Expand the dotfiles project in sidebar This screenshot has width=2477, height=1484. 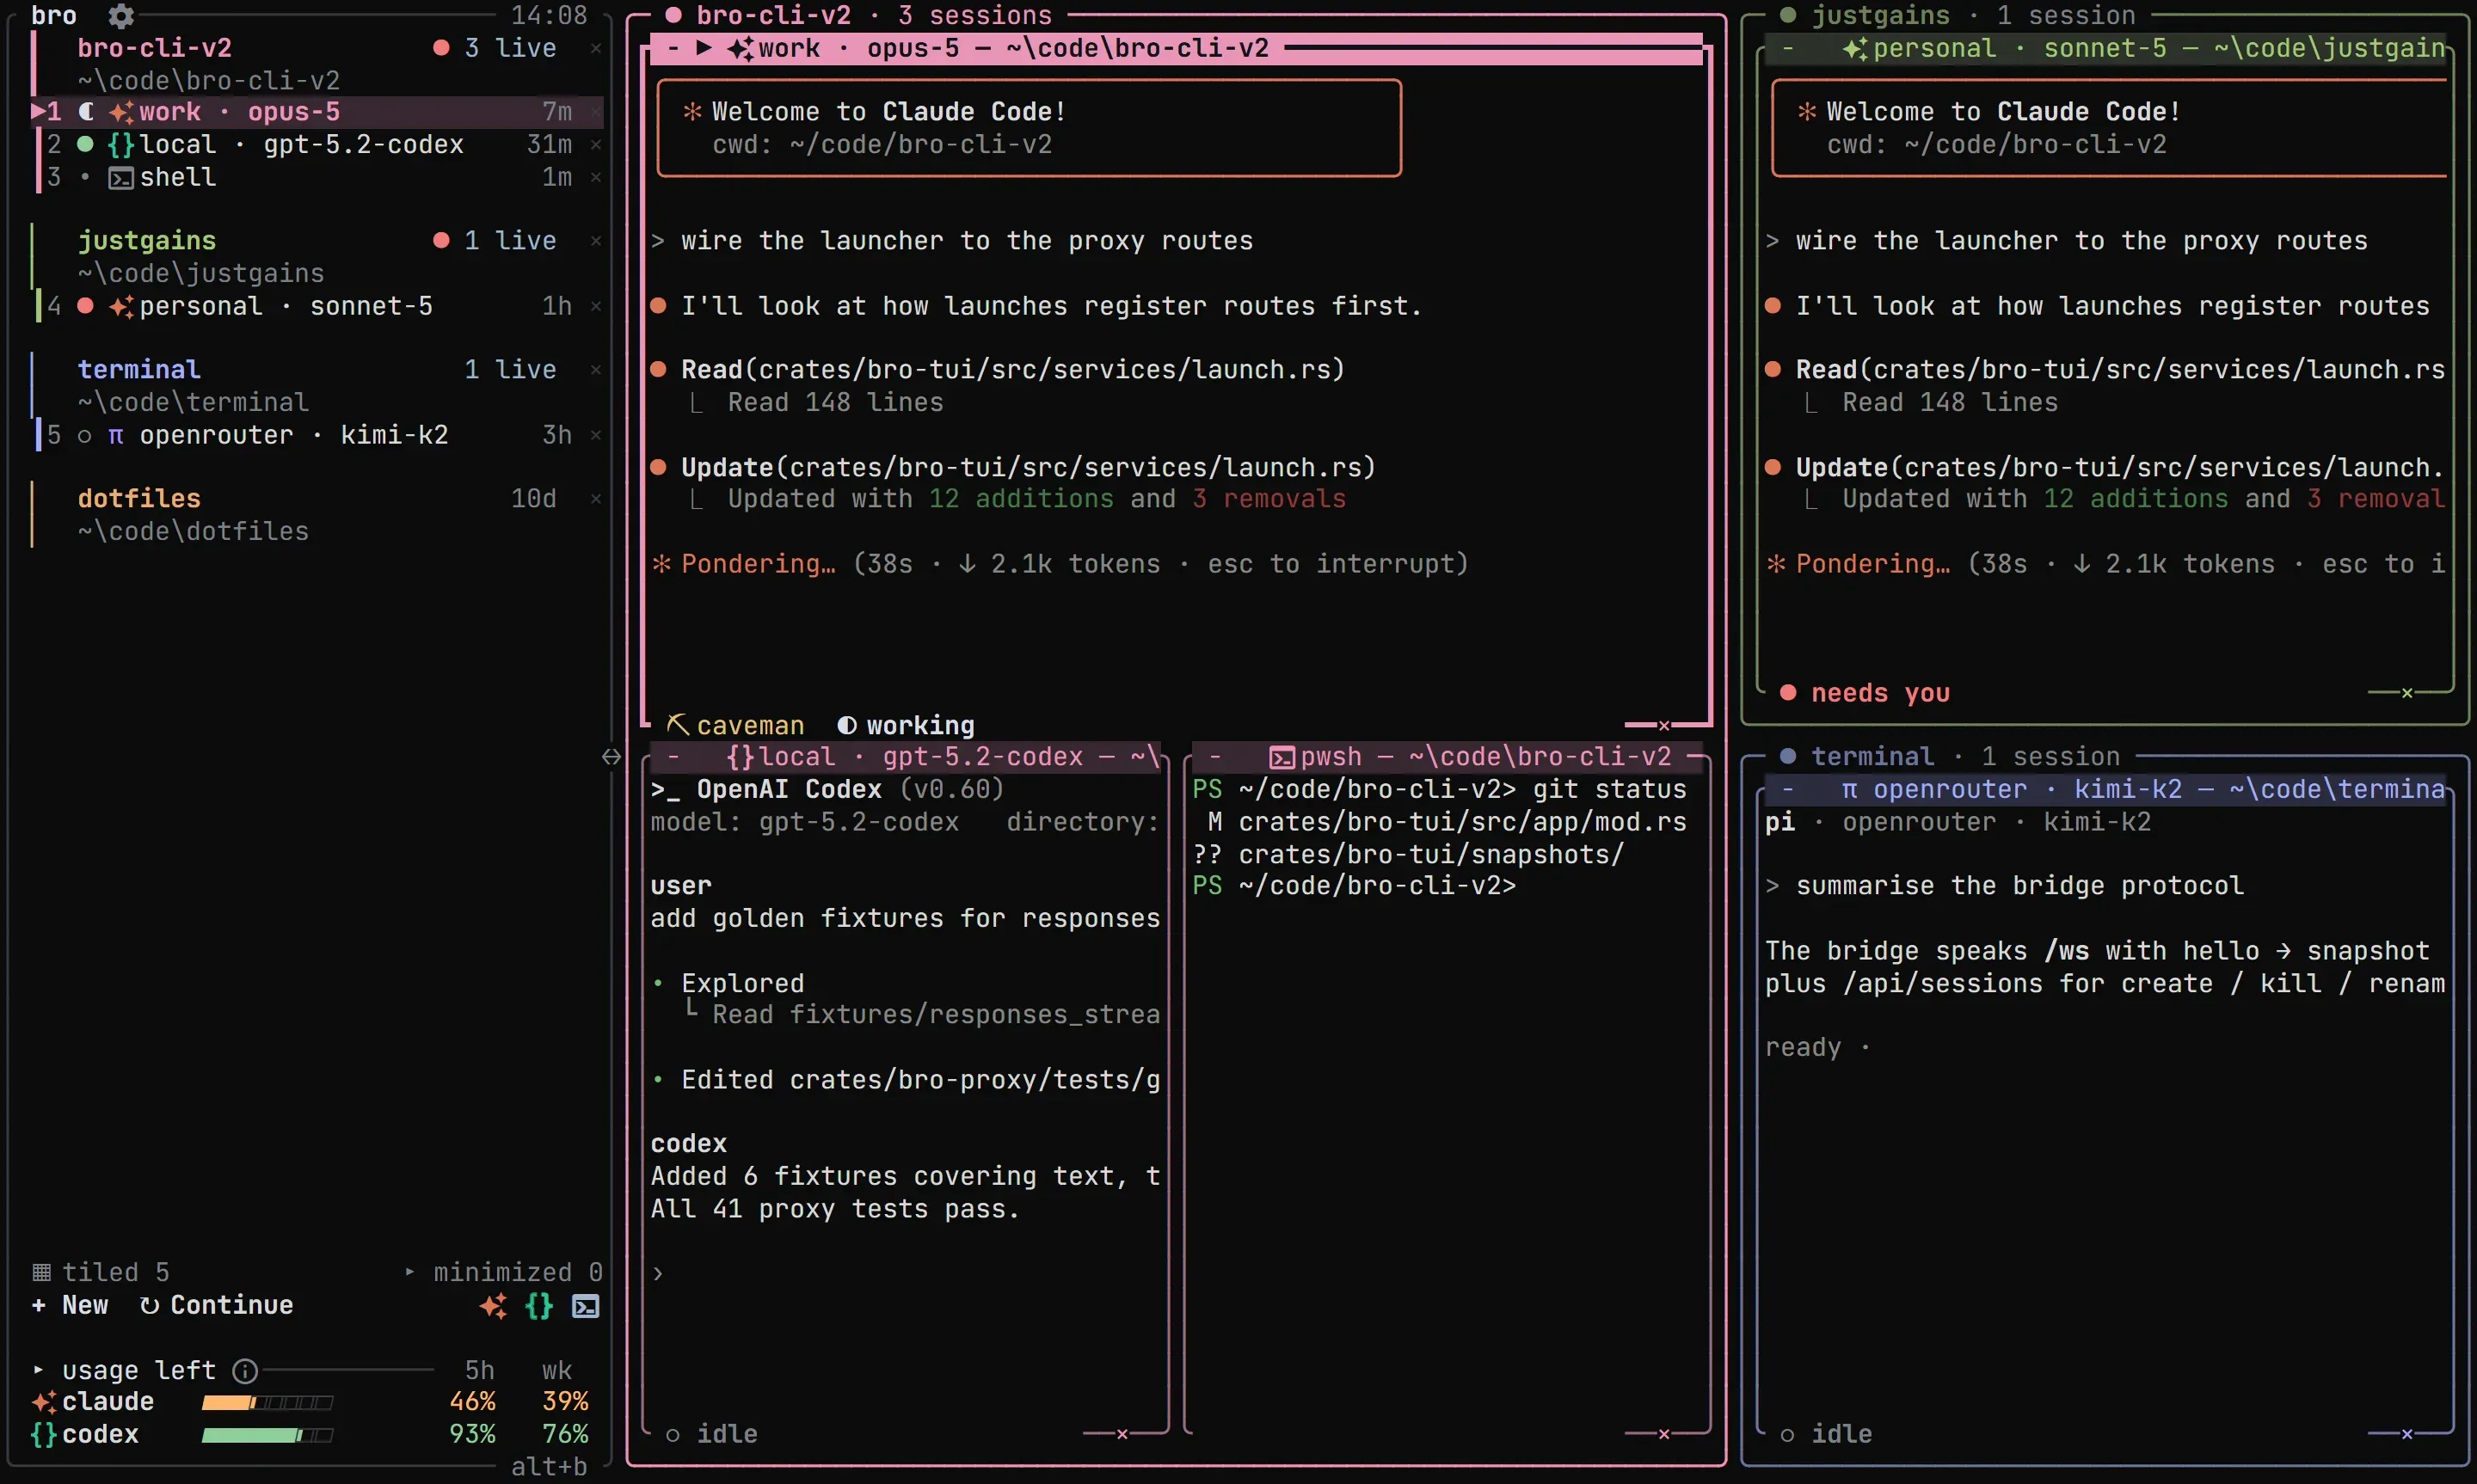[x=139, y=498]
